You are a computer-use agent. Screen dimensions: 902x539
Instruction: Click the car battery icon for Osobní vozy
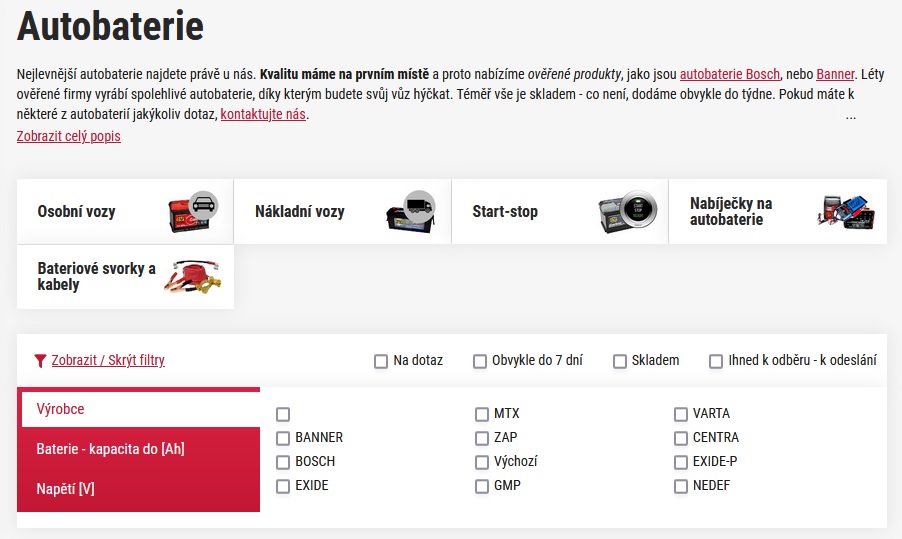tap(192, 211)
